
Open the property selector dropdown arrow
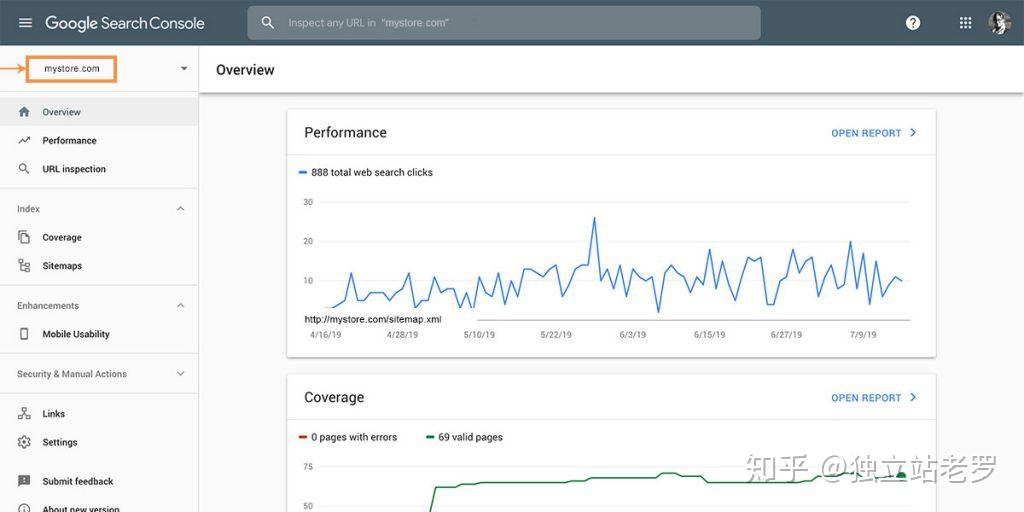click(x=184, y=69)
